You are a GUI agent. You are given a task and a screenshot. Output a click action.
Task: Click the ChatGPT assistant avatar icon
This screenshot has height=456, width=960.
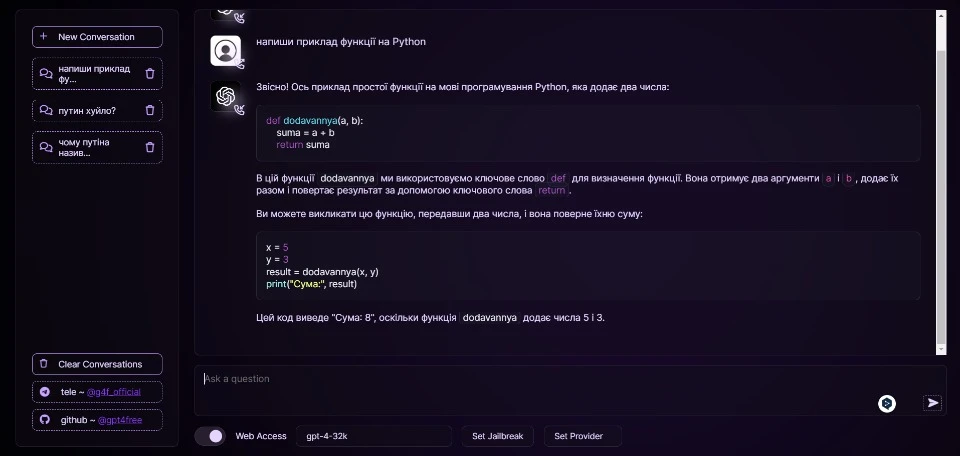pyautogui.click(x=226, y=97)
